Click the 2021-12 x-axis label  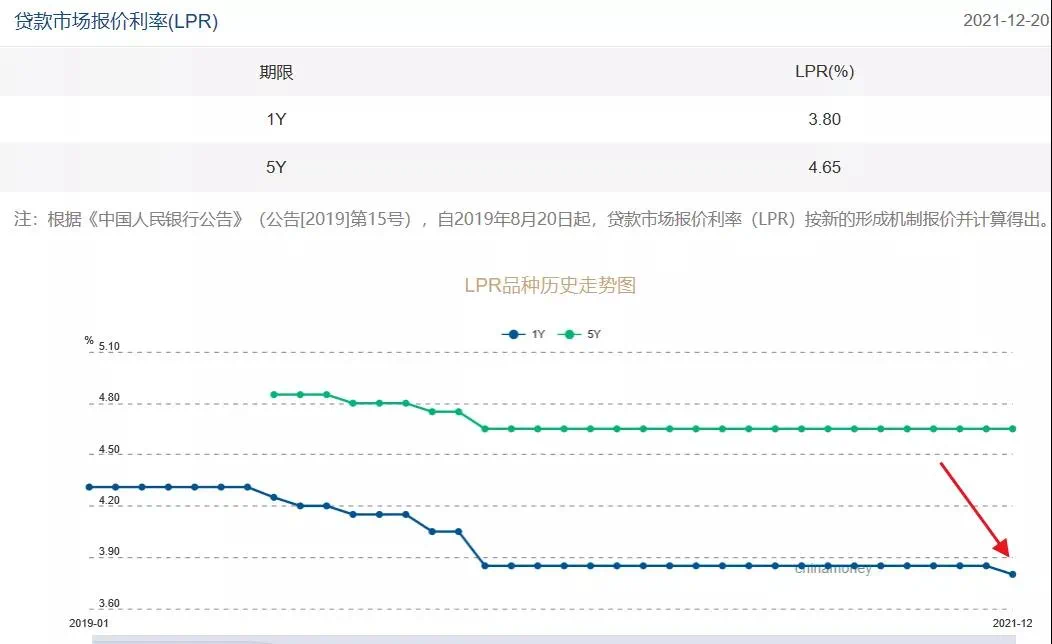(x=1012, y=623)
